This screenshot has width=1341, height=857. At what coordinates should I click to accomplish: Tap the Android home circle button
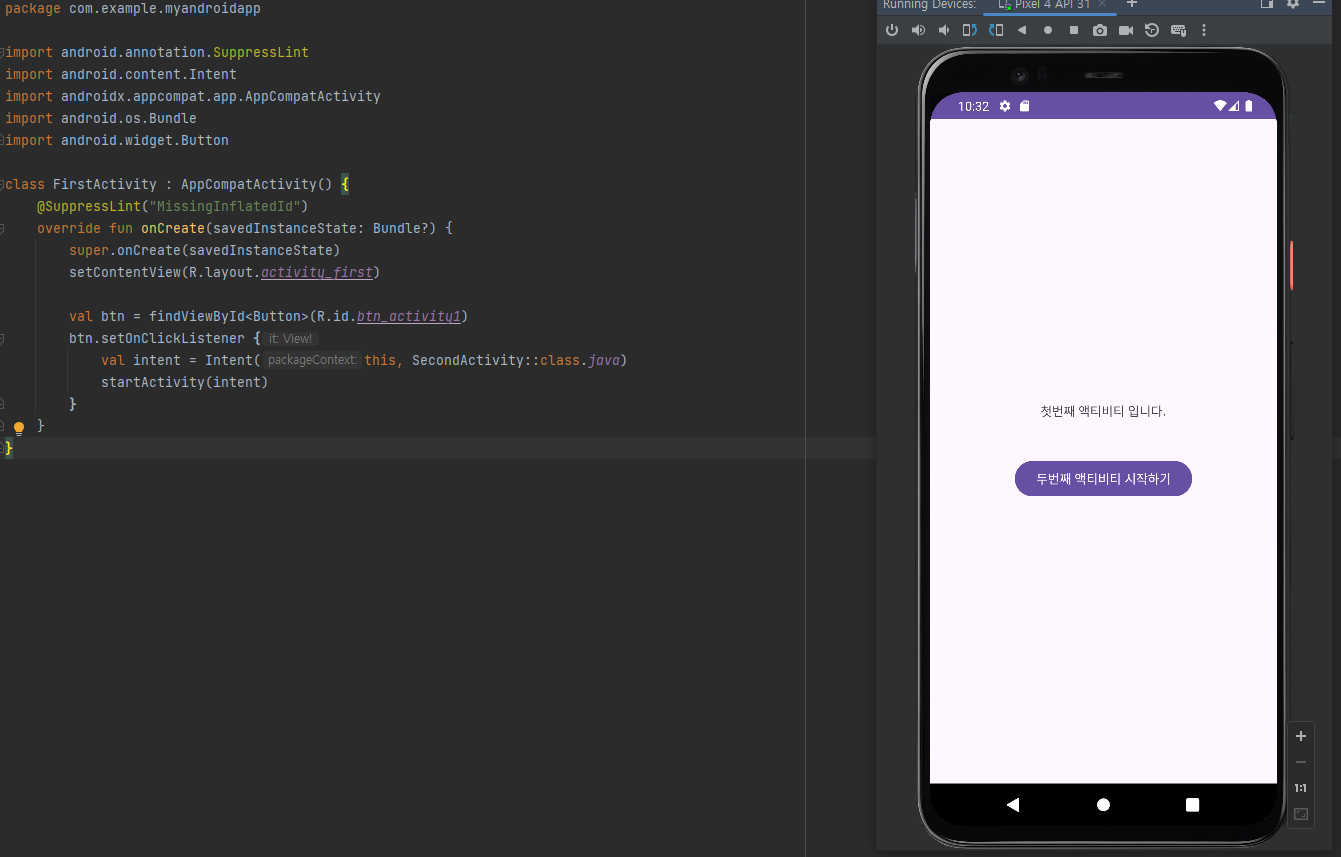coord(1103,805)
